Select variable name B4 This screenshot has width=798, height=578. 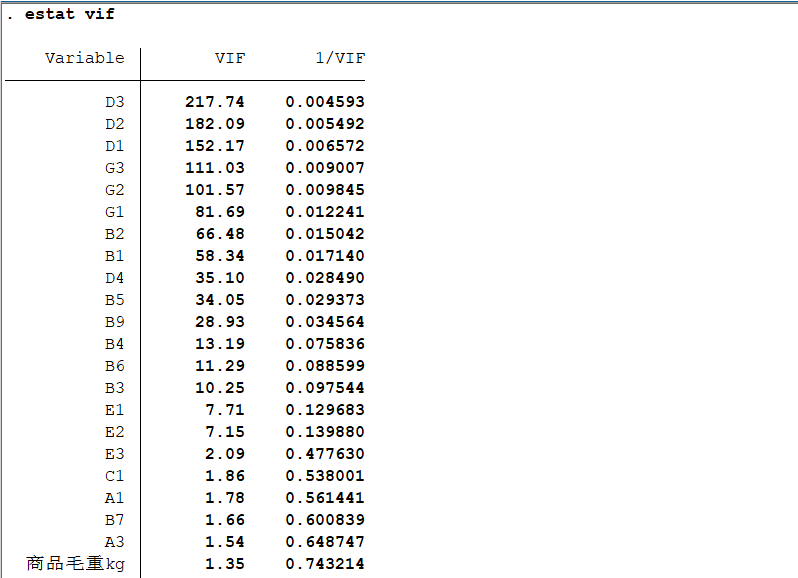tap(115, 344)
